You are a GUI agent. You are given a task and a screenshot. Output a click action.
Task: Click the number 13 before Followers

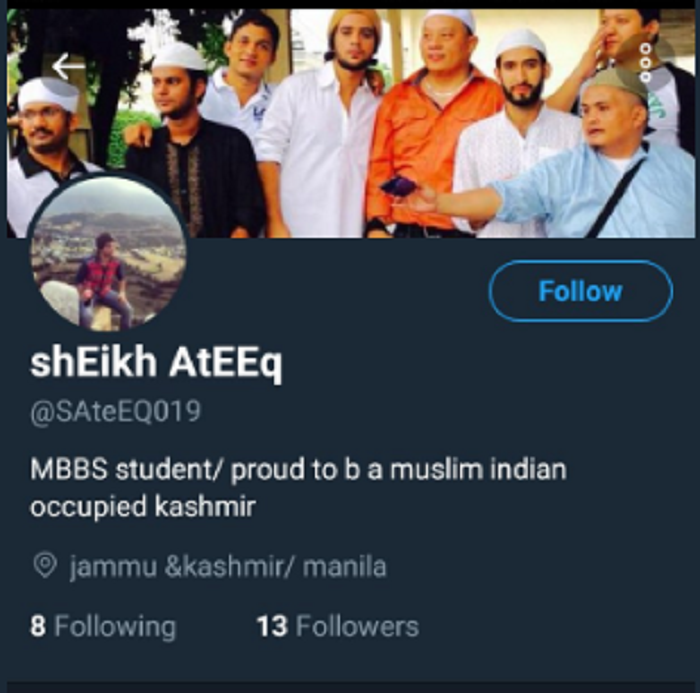(x=272, y=626)
